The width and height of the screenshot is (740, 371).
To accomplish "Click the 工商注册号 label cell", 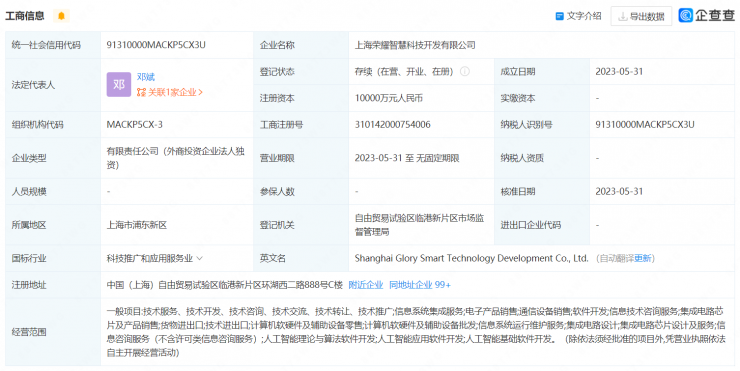I will click(301, 125).
